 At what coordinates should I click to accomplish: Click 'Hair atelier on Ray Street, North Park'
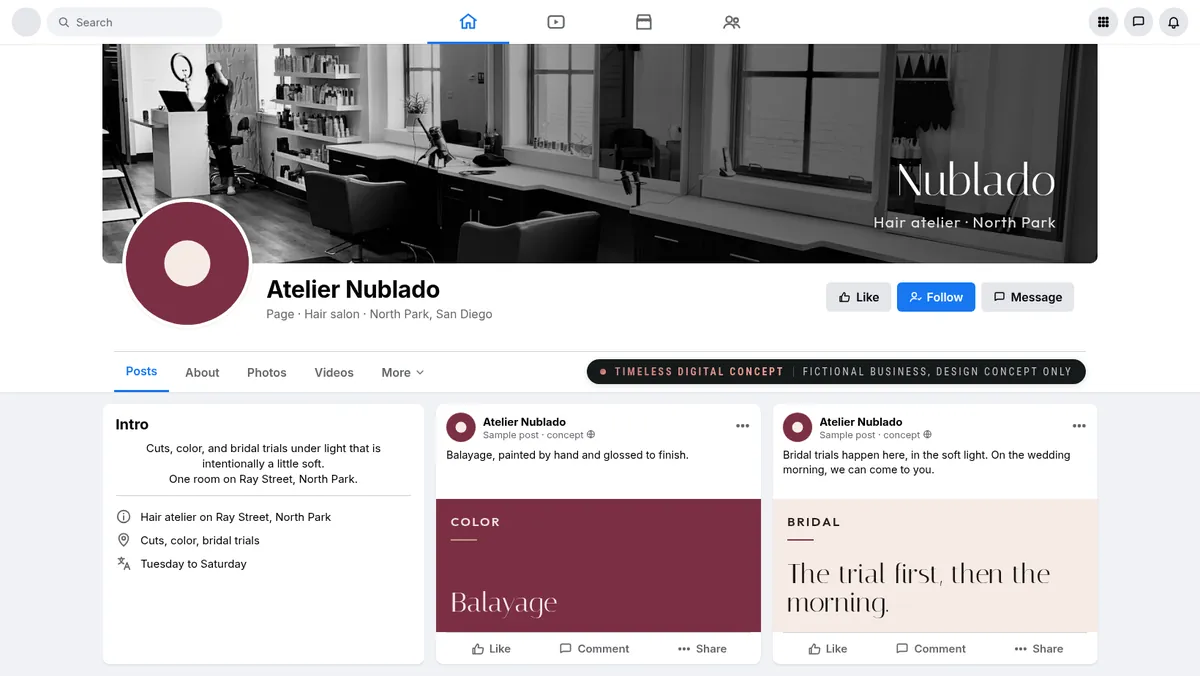coord(236,517)
